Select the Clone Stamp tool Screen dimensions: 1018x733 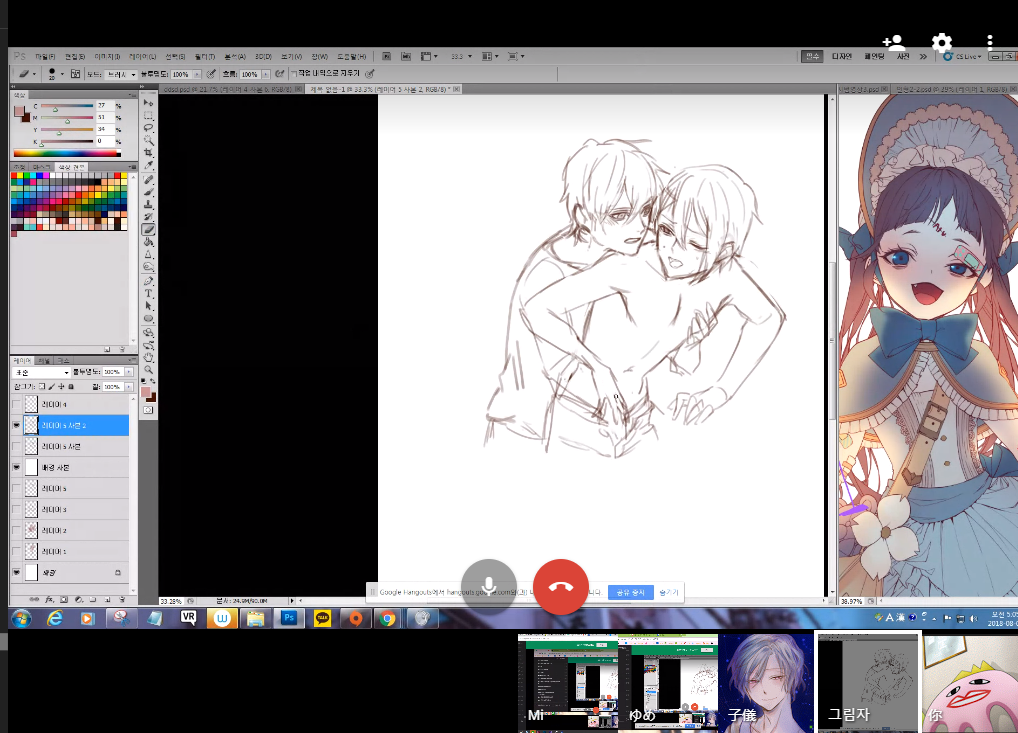pyautogui.click(x=149, y=205)
